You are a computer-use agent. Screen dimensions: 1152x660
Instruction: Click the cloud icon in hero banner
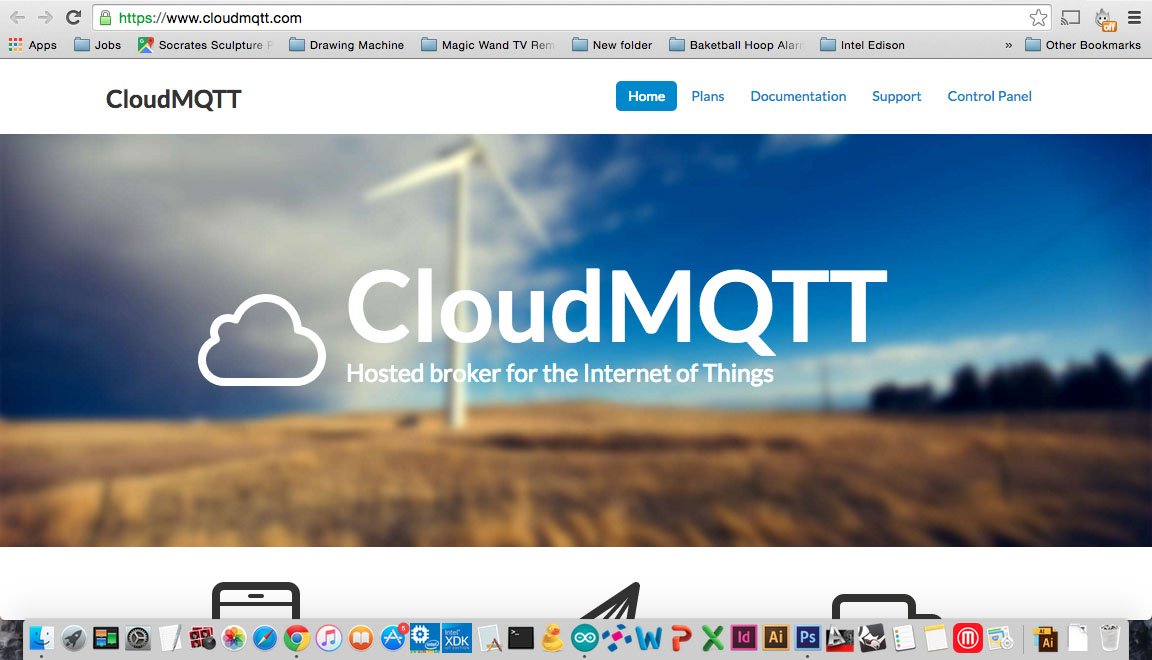point(262,340)
